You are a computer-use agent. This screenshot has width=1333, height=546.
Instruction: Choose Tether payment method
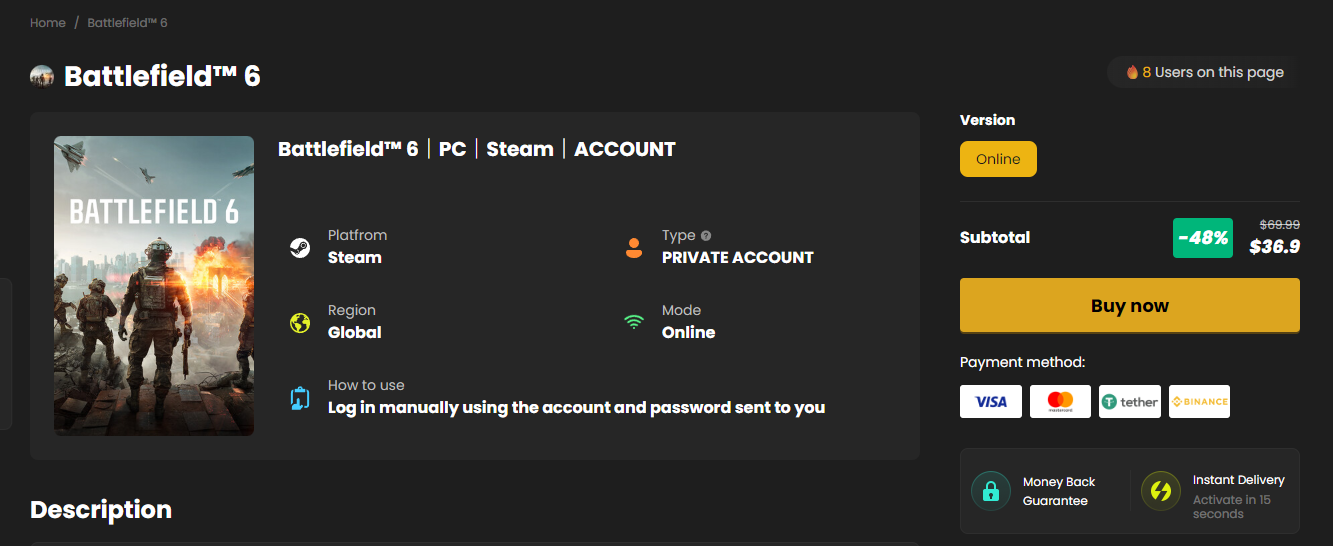1130,401
